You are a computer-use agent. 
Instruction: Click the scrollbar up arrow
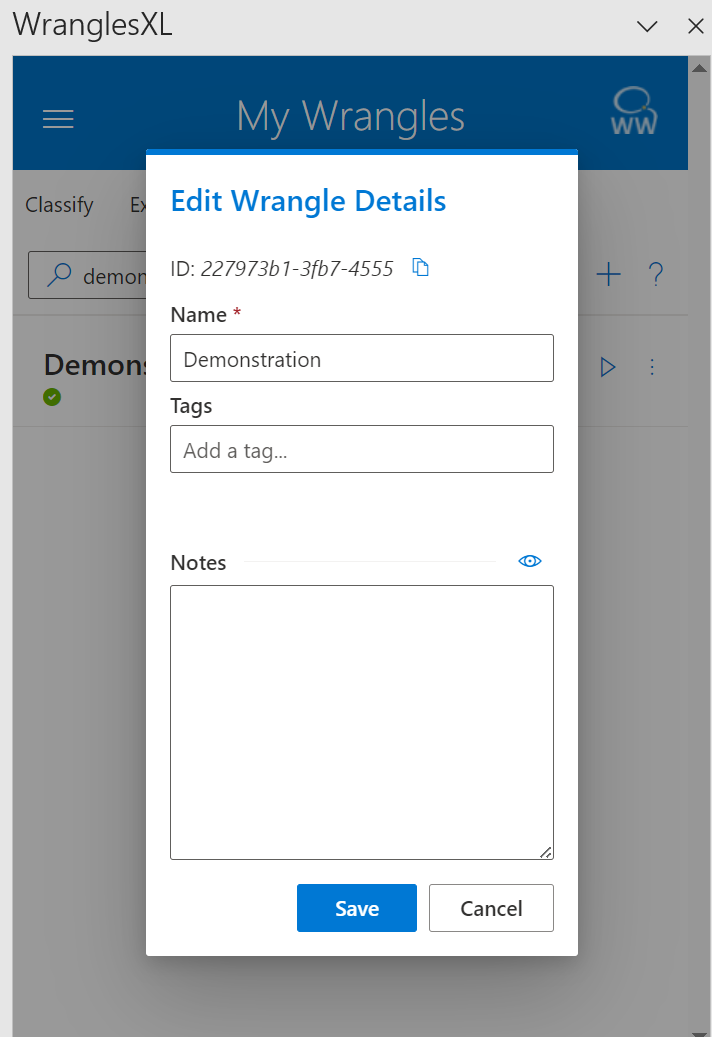[699, 65]
